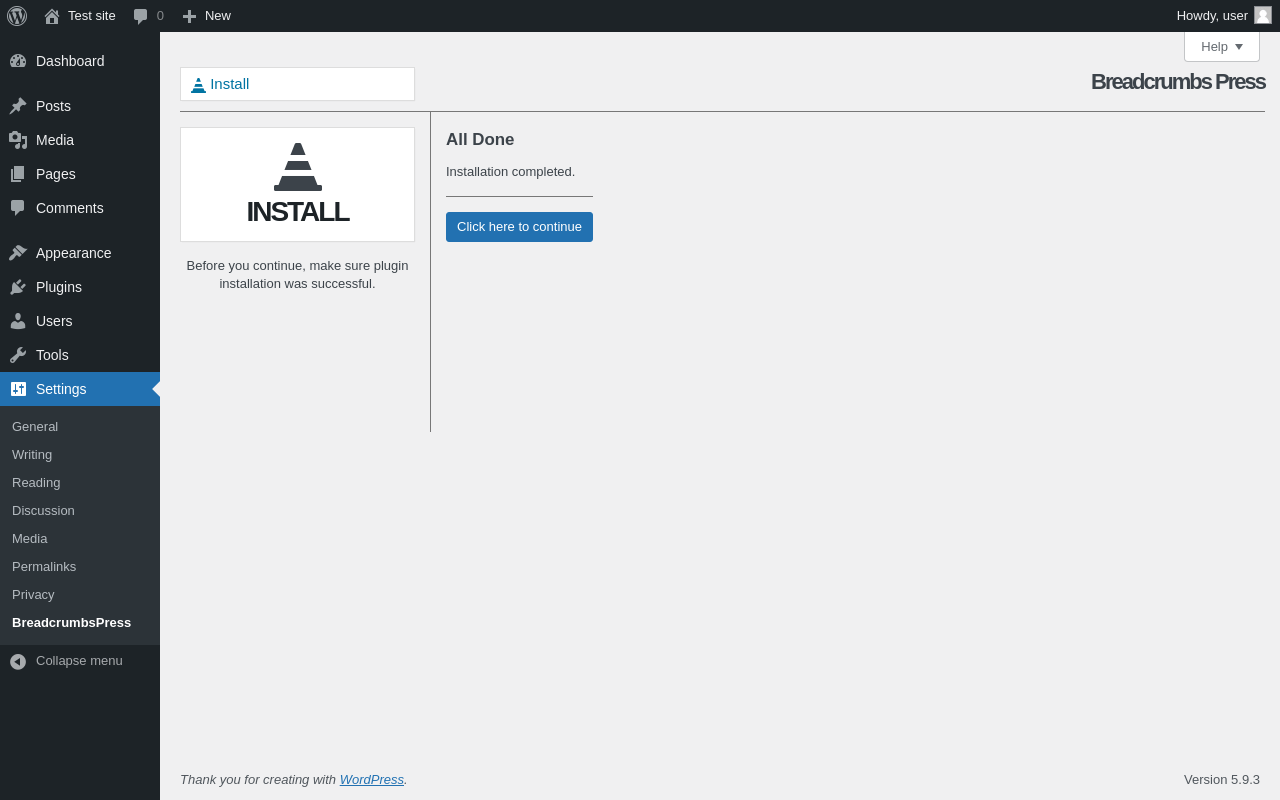The image size is (1280, 800).
Task: Click the large traffic cone Install graphic
Action: (298, 167)
